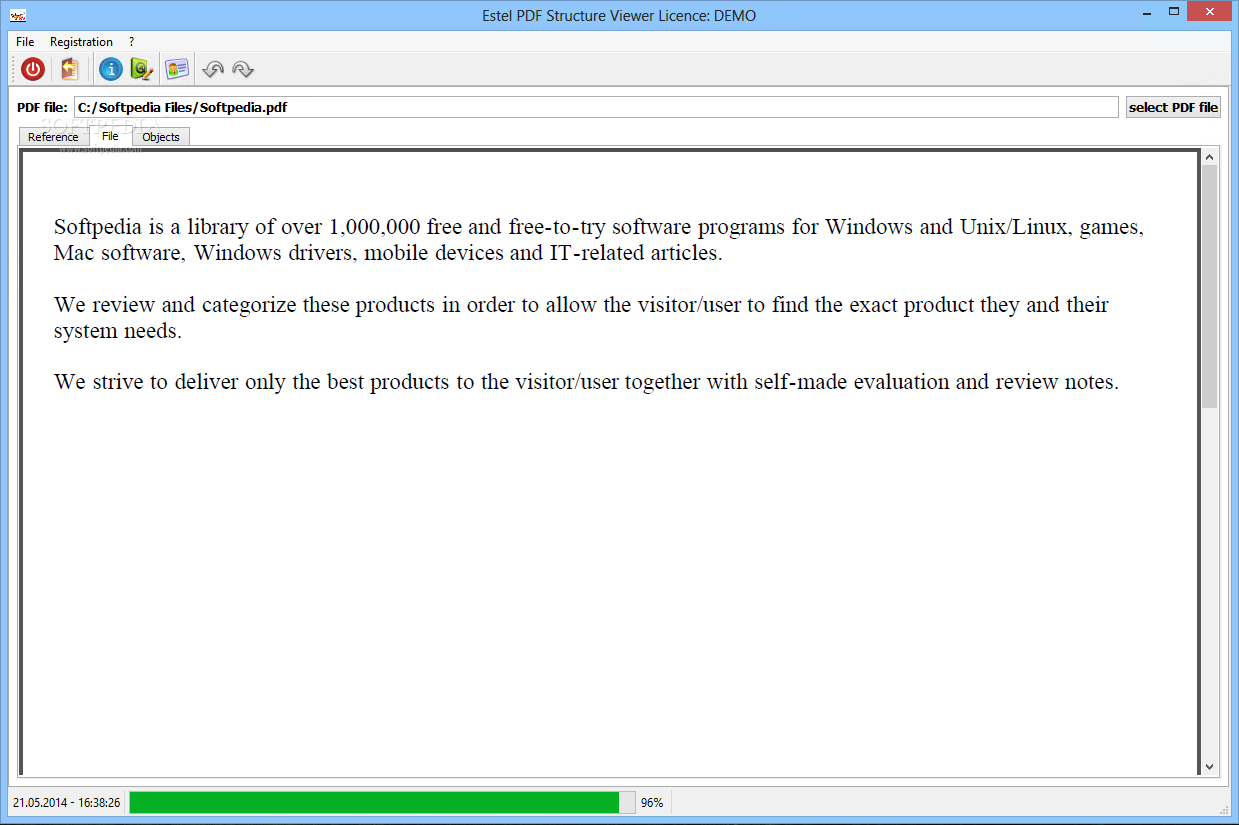Click the open PDF document icon
The width and height of the screenshot is (1239, 825).
69,69
